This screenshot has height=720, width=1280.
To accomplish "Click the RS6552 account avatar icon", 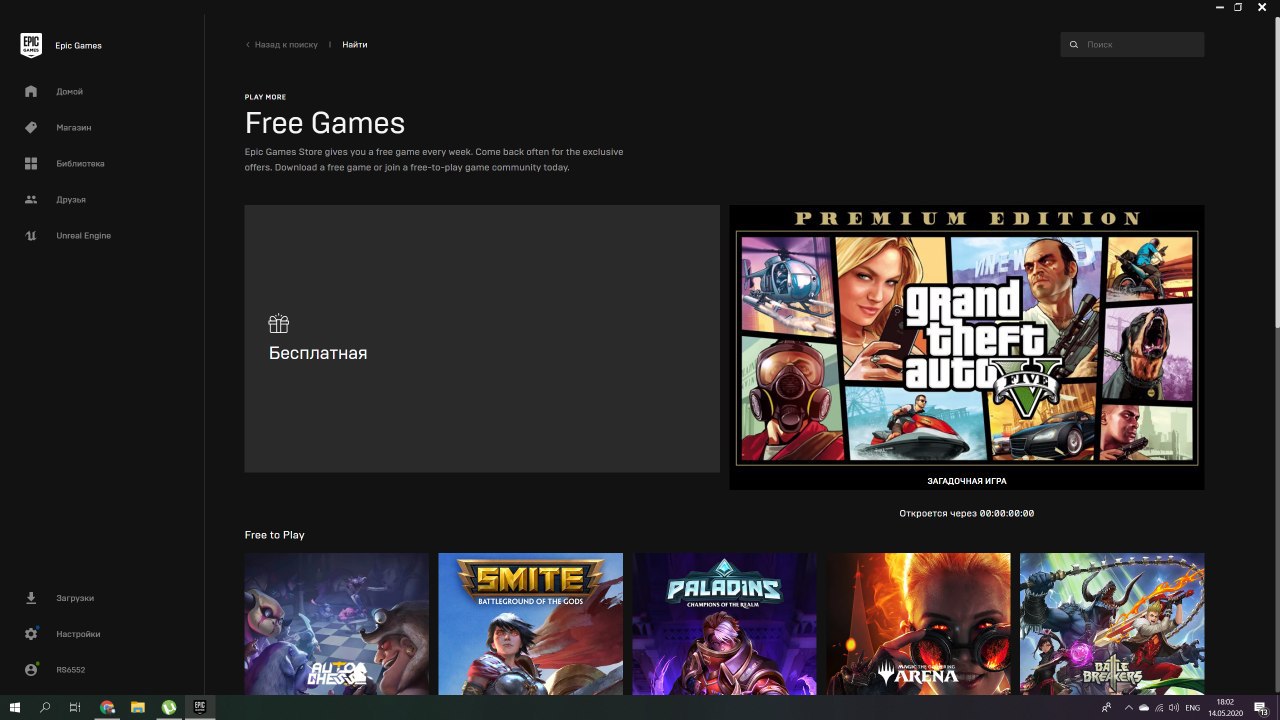I will 31,670.
